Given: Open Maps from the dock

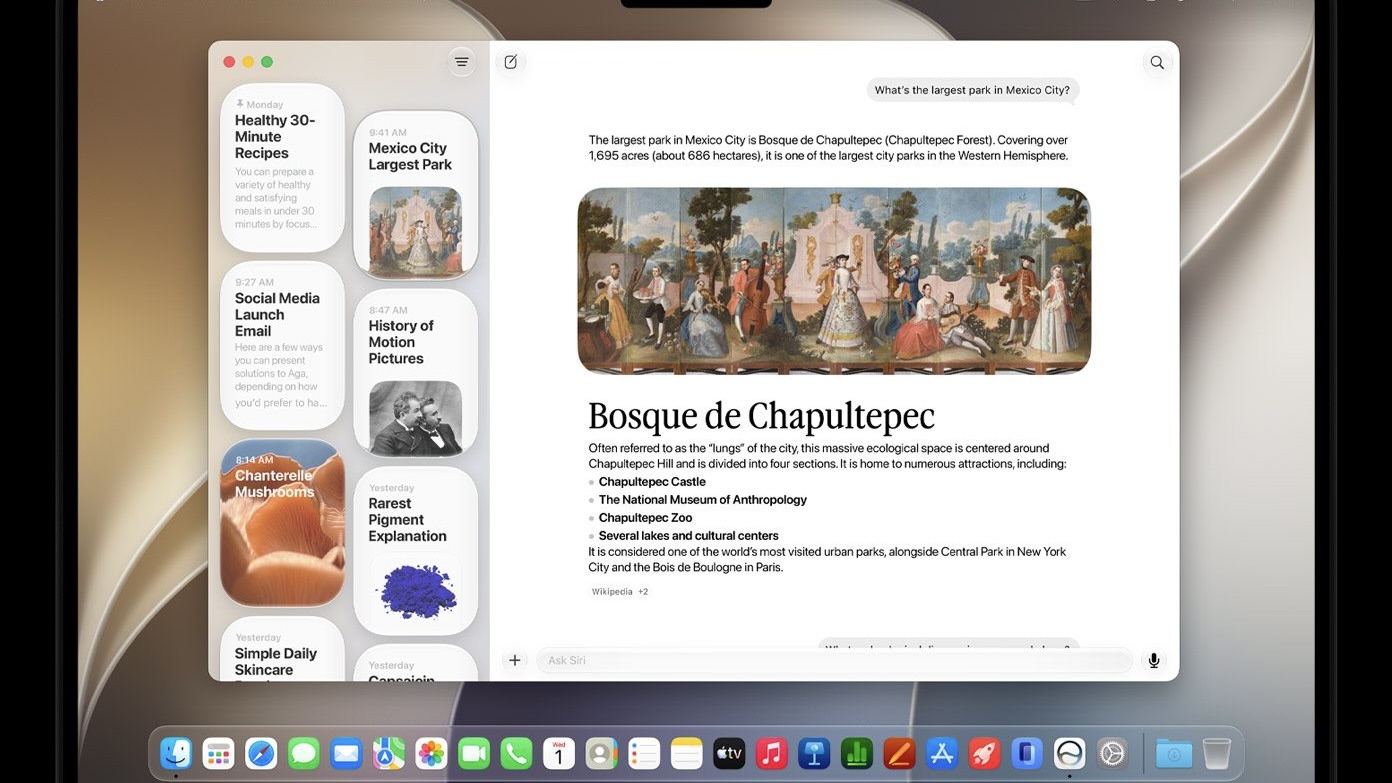Looking at the screenshot, I should pyautogui.click(x=389, y=753).
